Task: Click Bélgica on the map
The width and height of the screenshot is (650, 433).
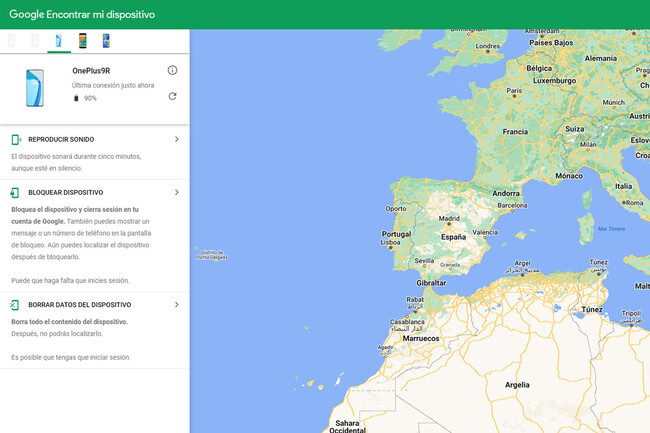Action: point(539,68)
